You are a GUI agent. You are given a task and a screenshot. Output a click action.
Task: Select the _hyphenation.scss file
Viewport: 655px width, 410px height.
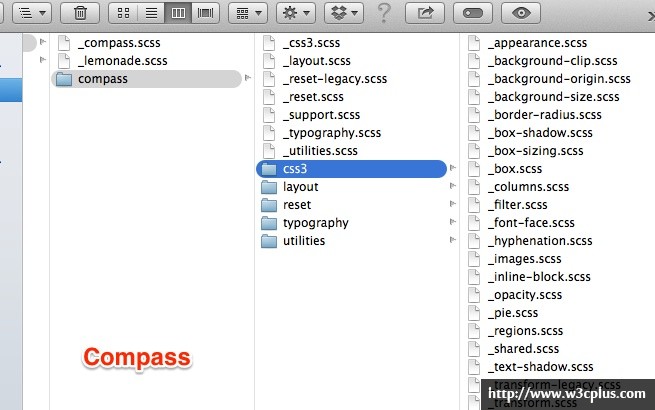[540, 240]
